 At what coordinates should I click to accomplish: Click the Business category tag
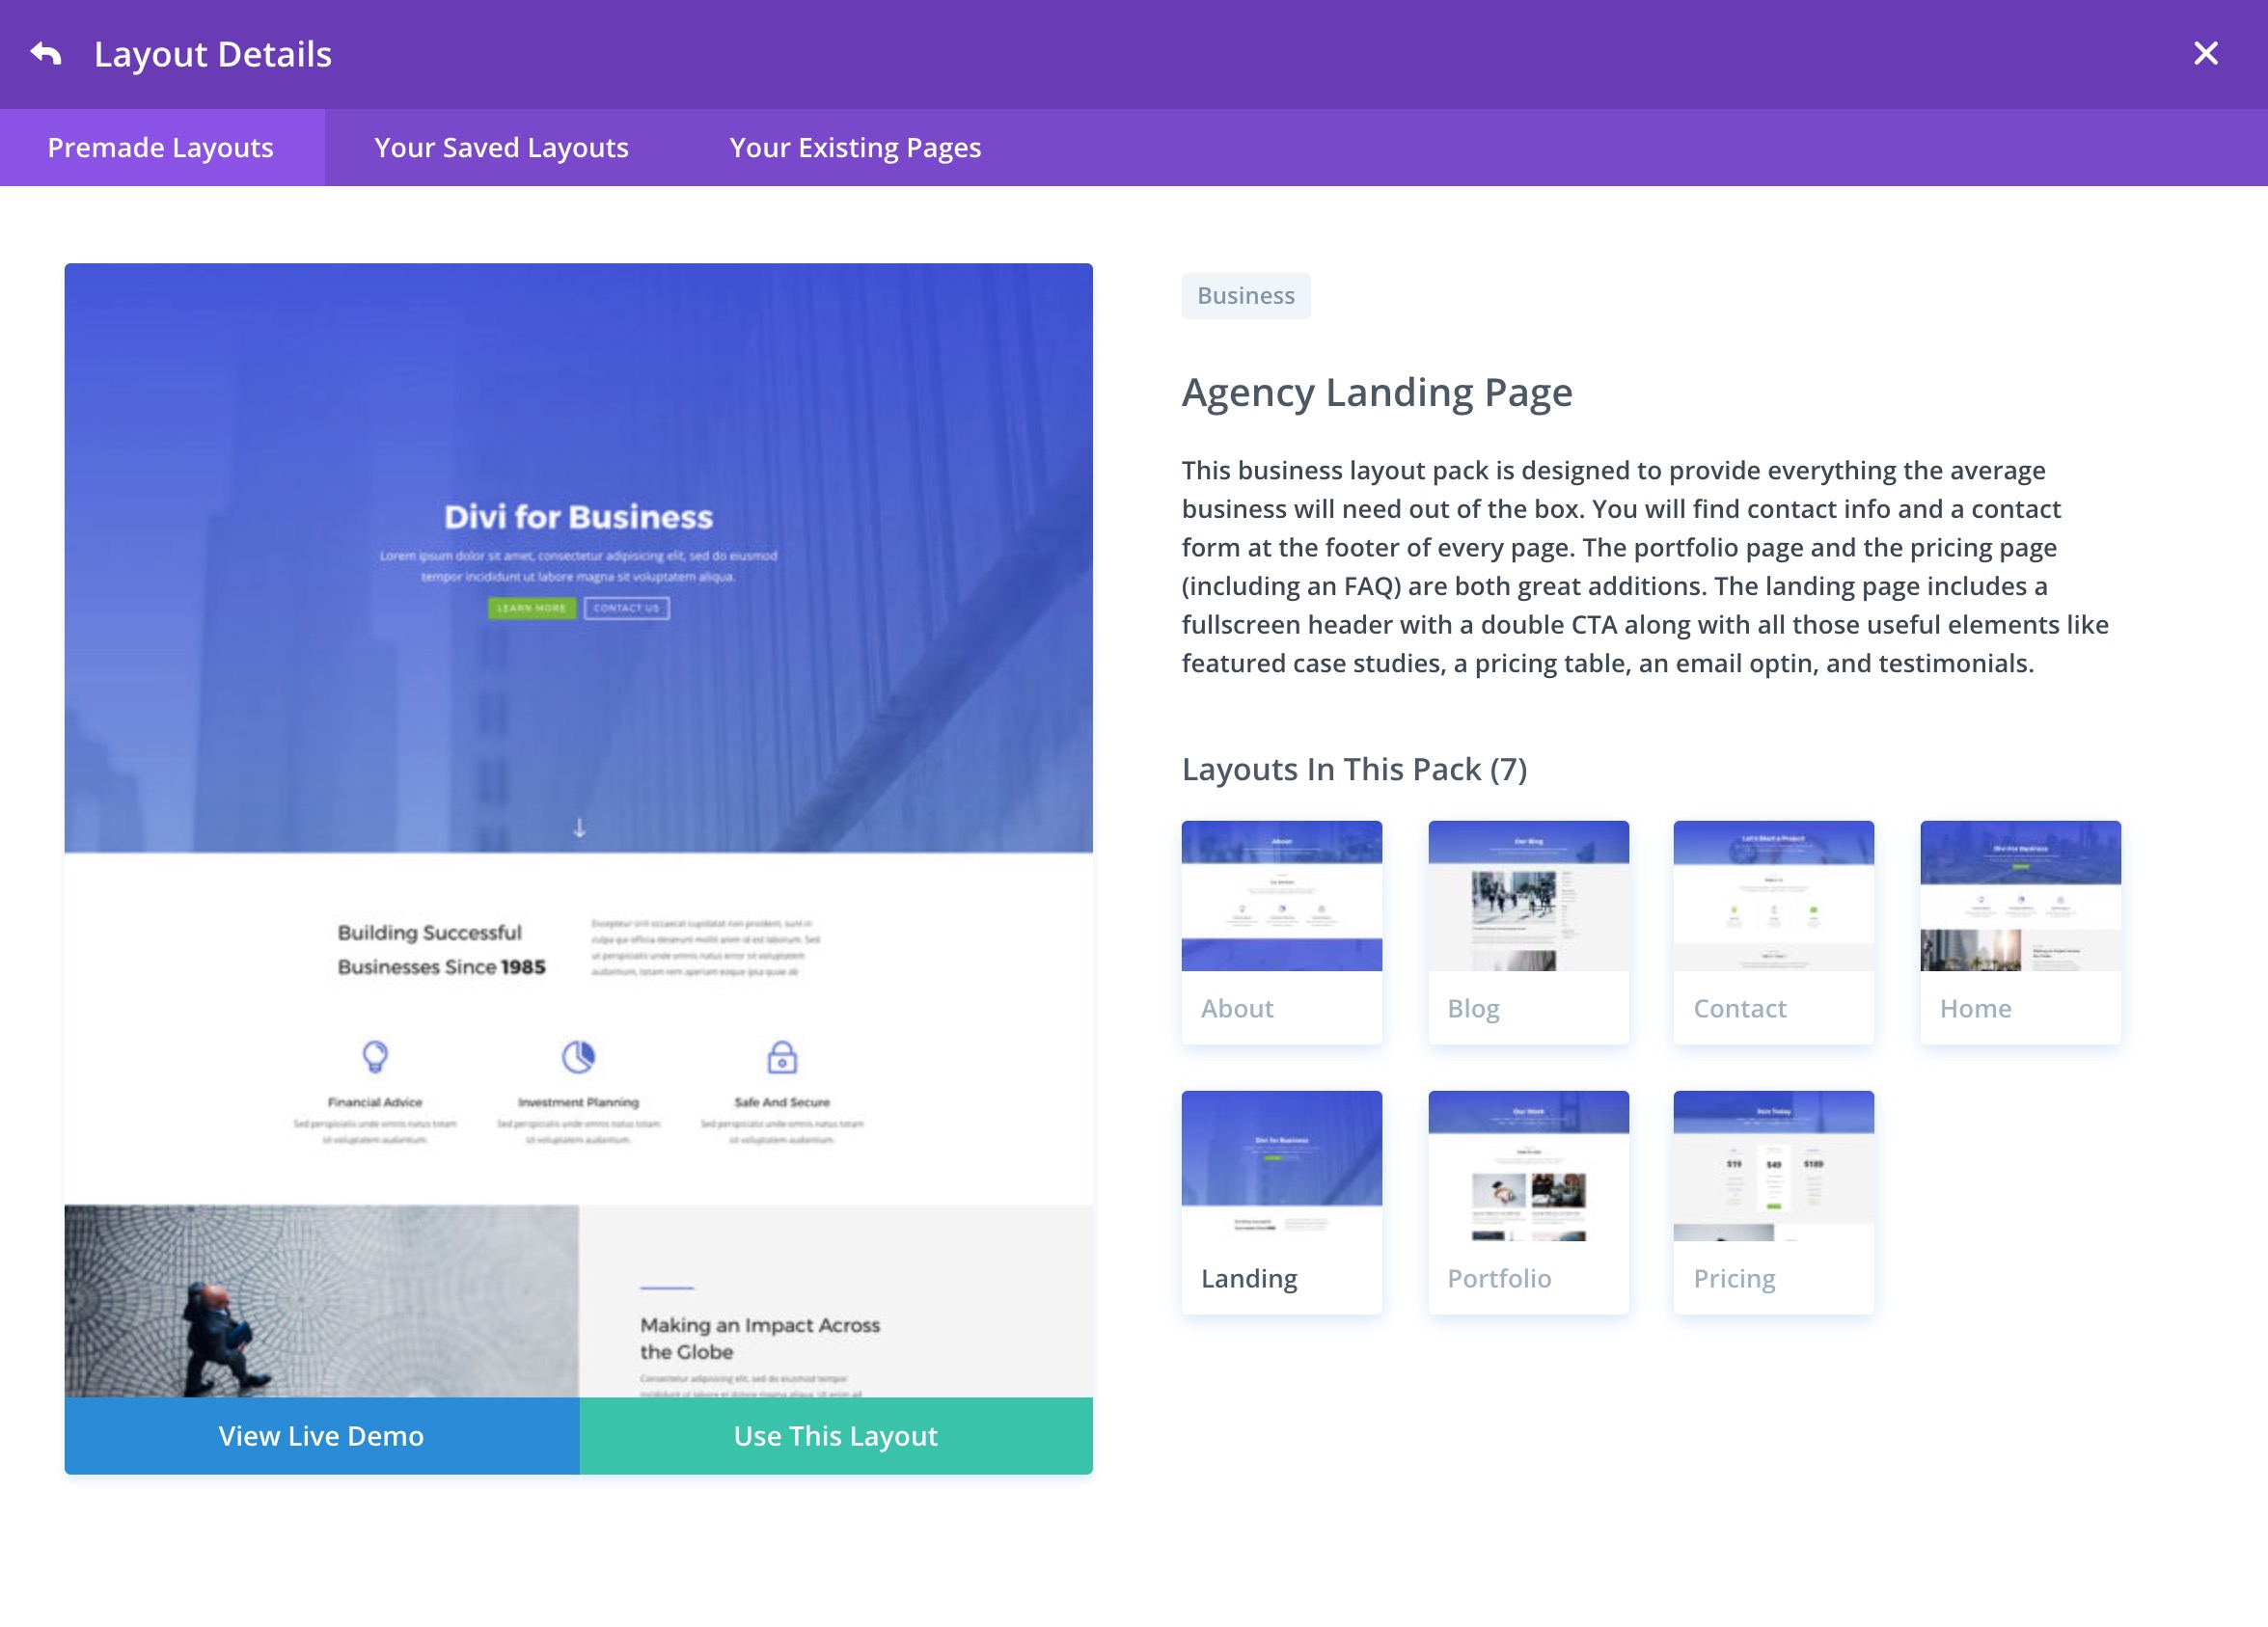1245,296
